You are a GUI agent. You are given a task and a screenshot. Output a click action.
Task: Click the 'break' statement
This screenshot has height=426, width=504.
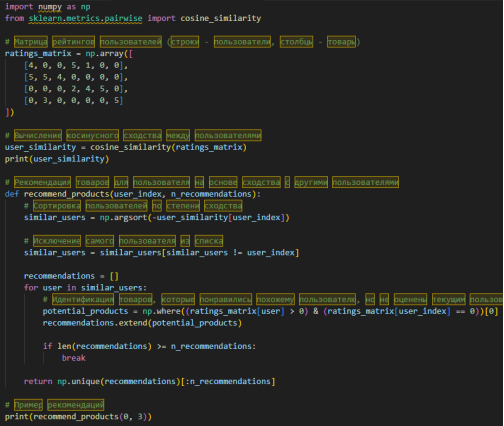74,358
